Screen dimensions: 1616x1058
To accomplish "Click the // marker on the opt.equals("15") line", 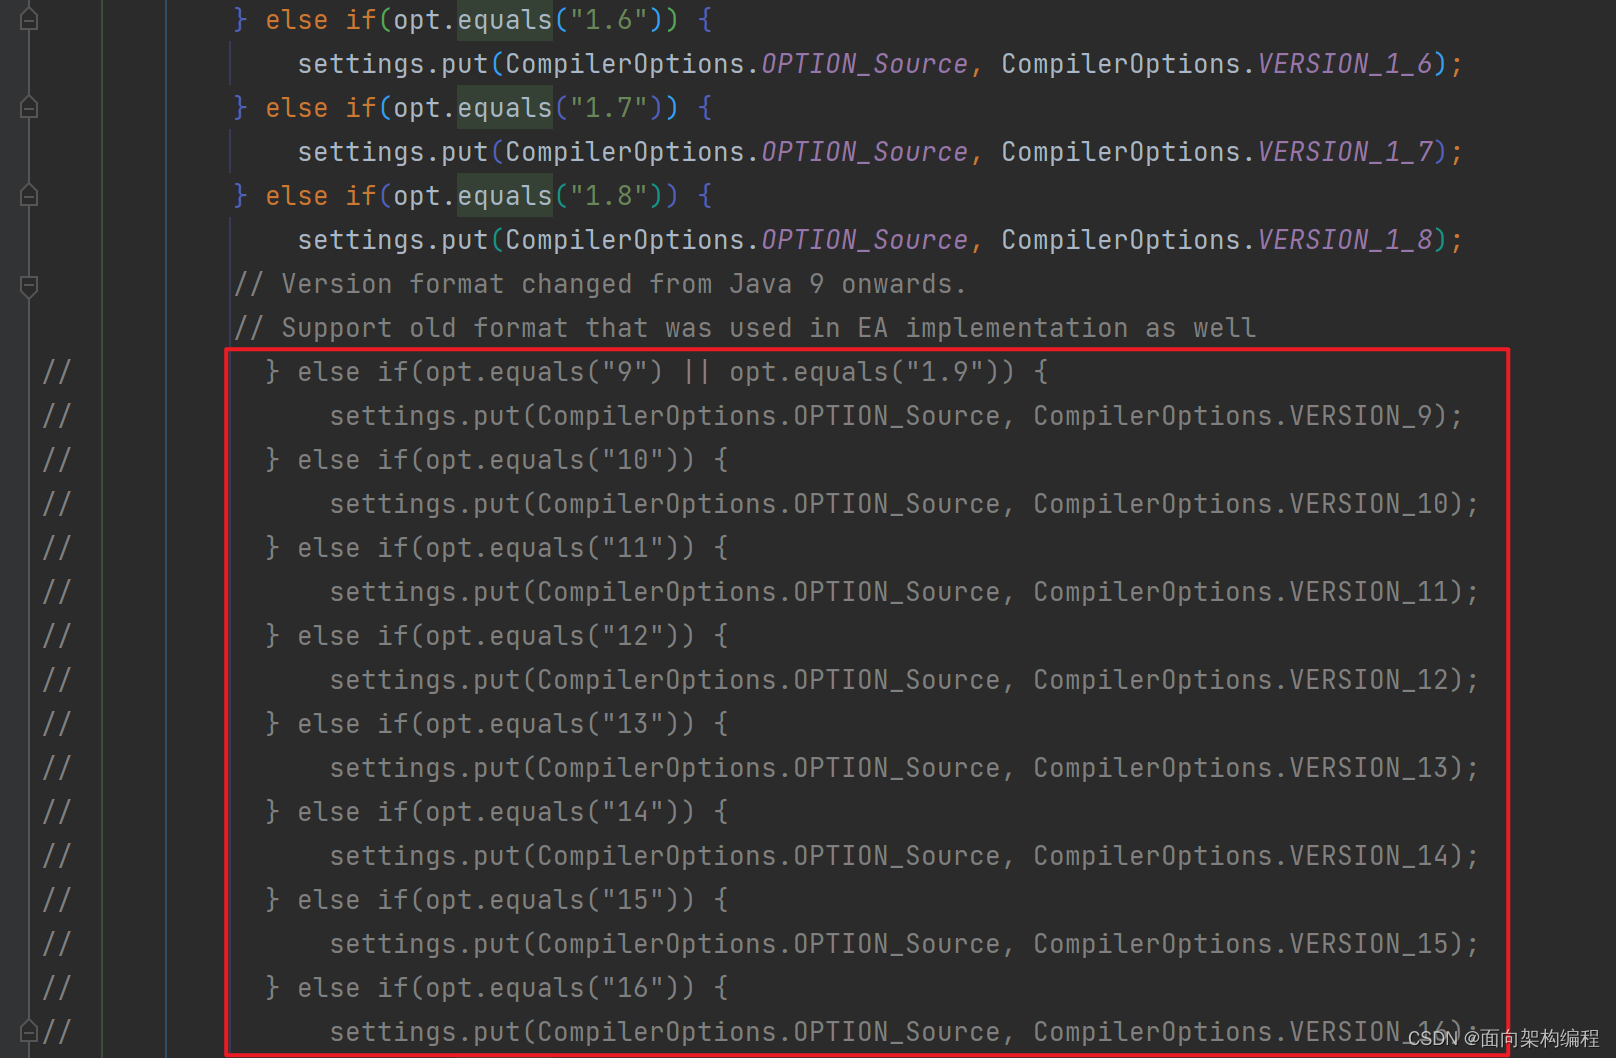I will coord(57,900).
